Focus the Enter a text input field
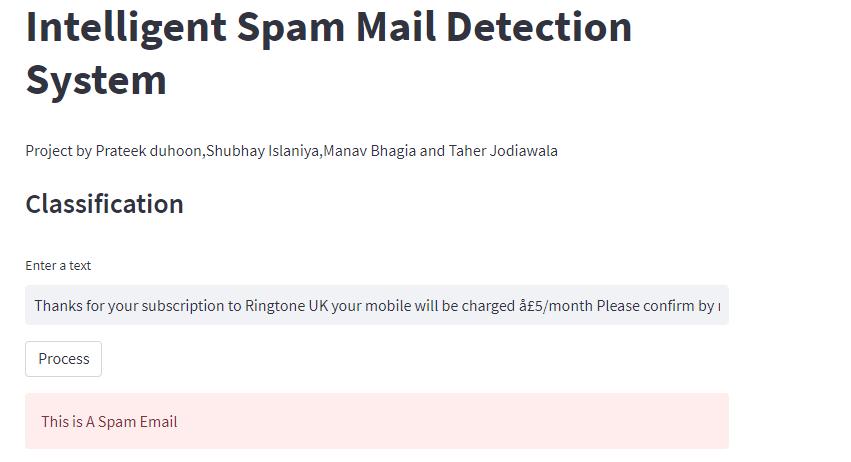This screenshot has height=462, width=851. [x=377, y=305]
